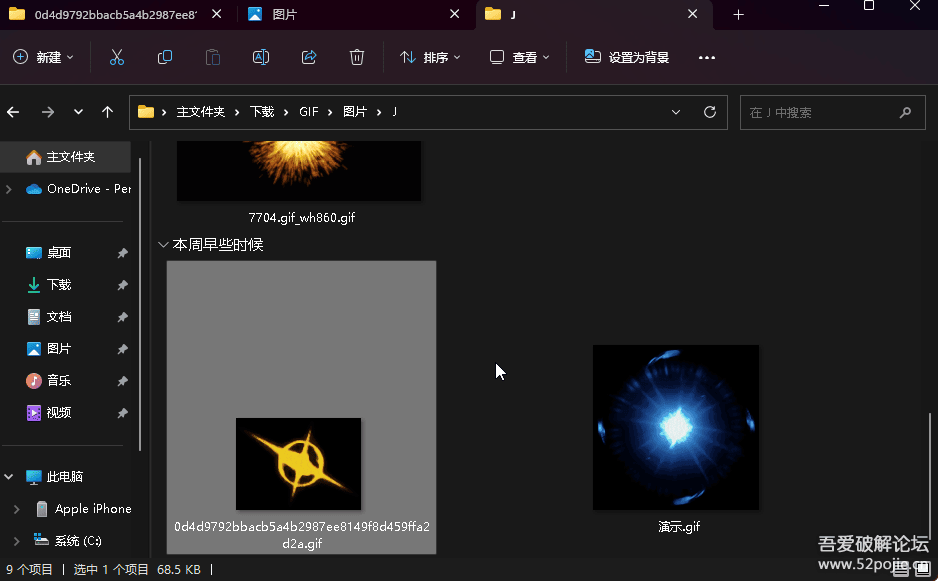
Task: Select the 0d4d9792...d2a.gif yellow star thumbnail
Action: pos(299,464)
